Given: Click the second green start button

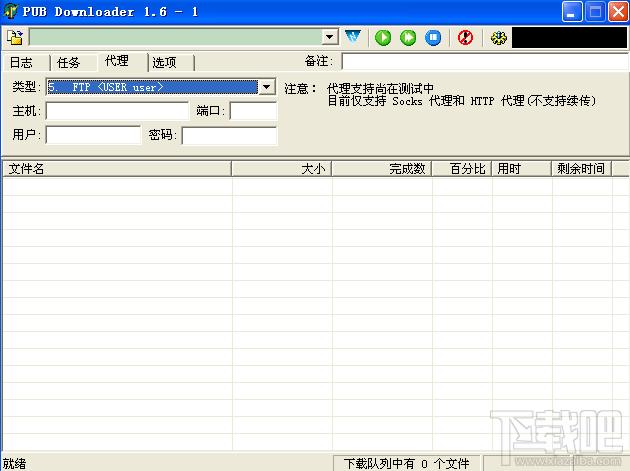Looking at the screenshot, I should (408, 38).
